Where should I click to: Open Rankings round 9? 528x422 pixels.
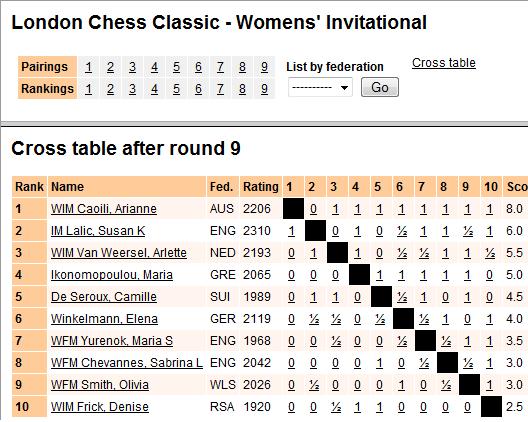click(x=264, y=89)
